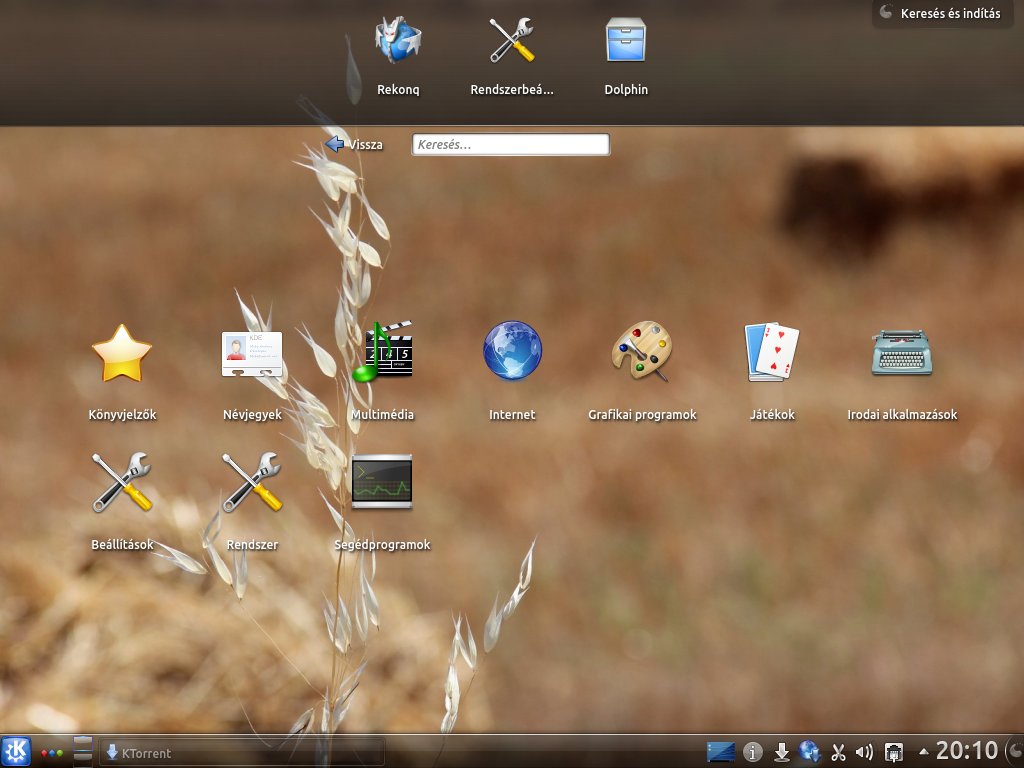Open the globe tray icon
The image size is (1024, 768).
pos(810,752)
